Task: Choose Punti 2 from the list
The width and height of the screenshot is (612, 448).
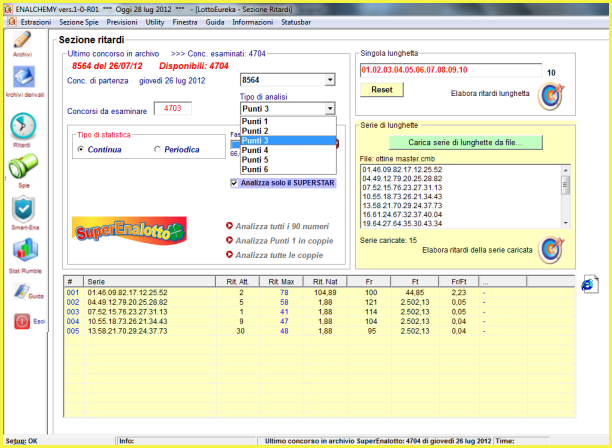Action: pyautogui.click(x=288, y=131)
